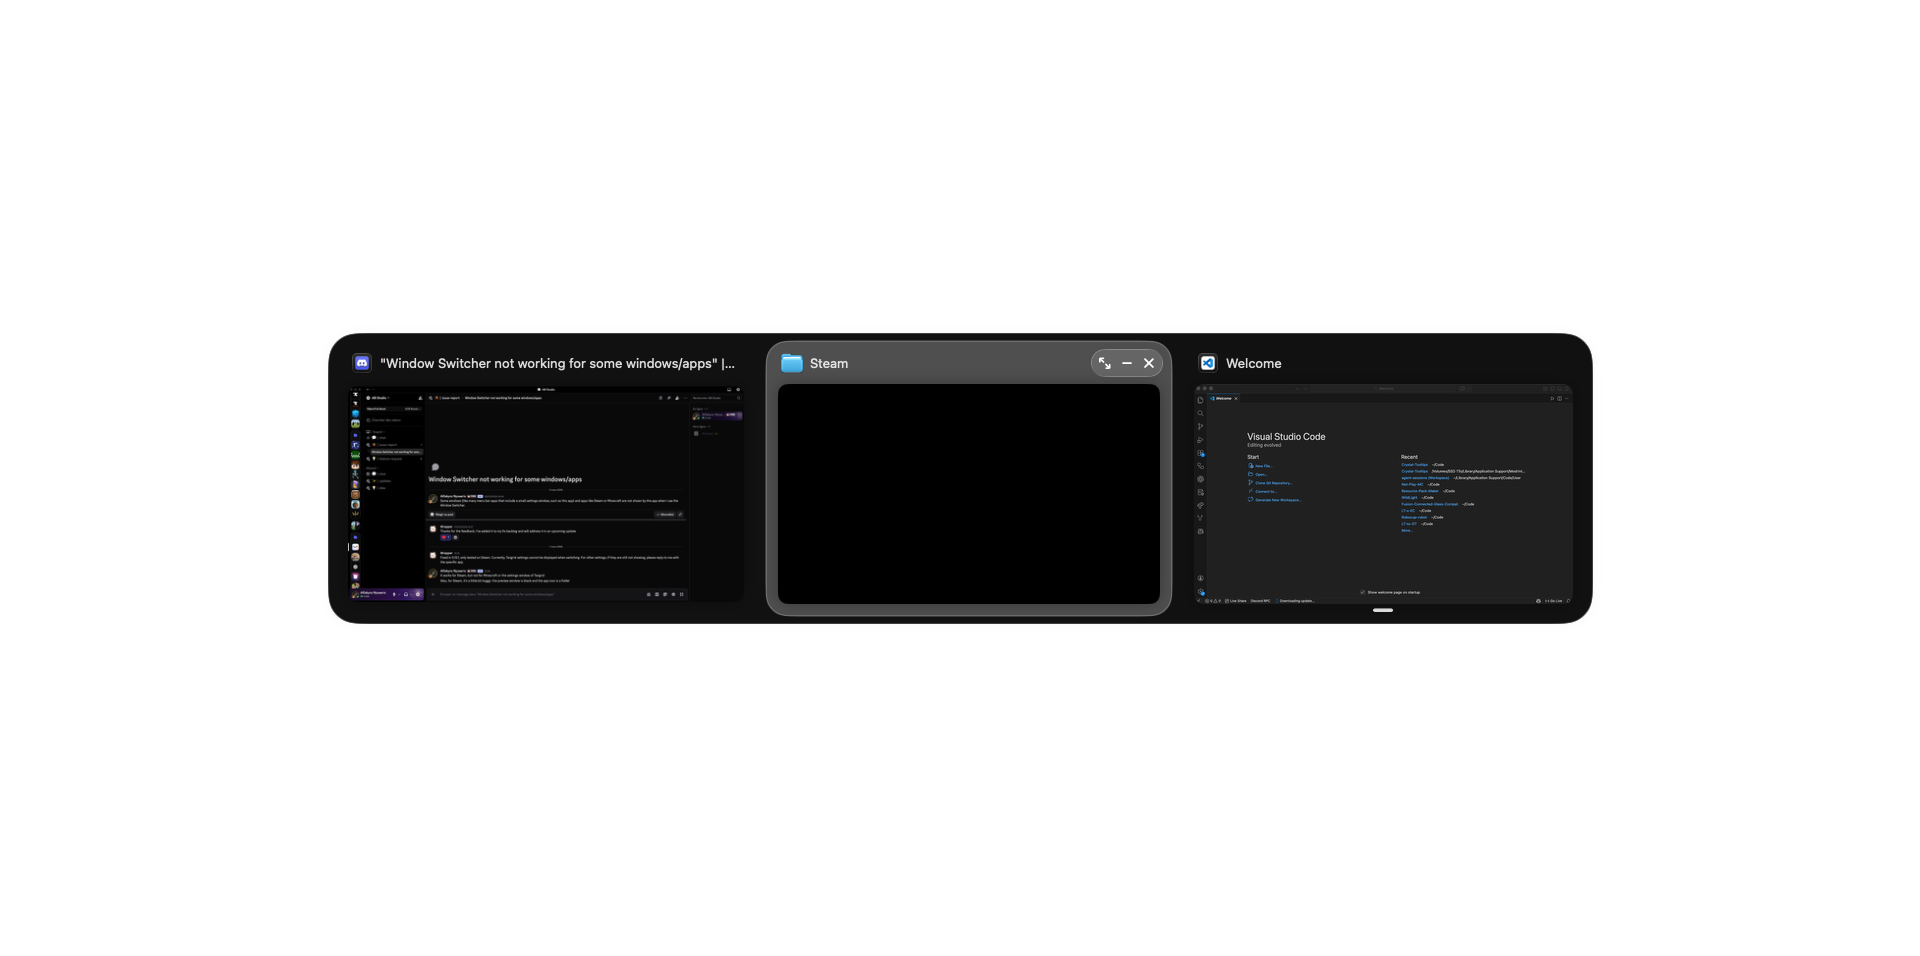Click the "Steam" window title

coord(829,363)
